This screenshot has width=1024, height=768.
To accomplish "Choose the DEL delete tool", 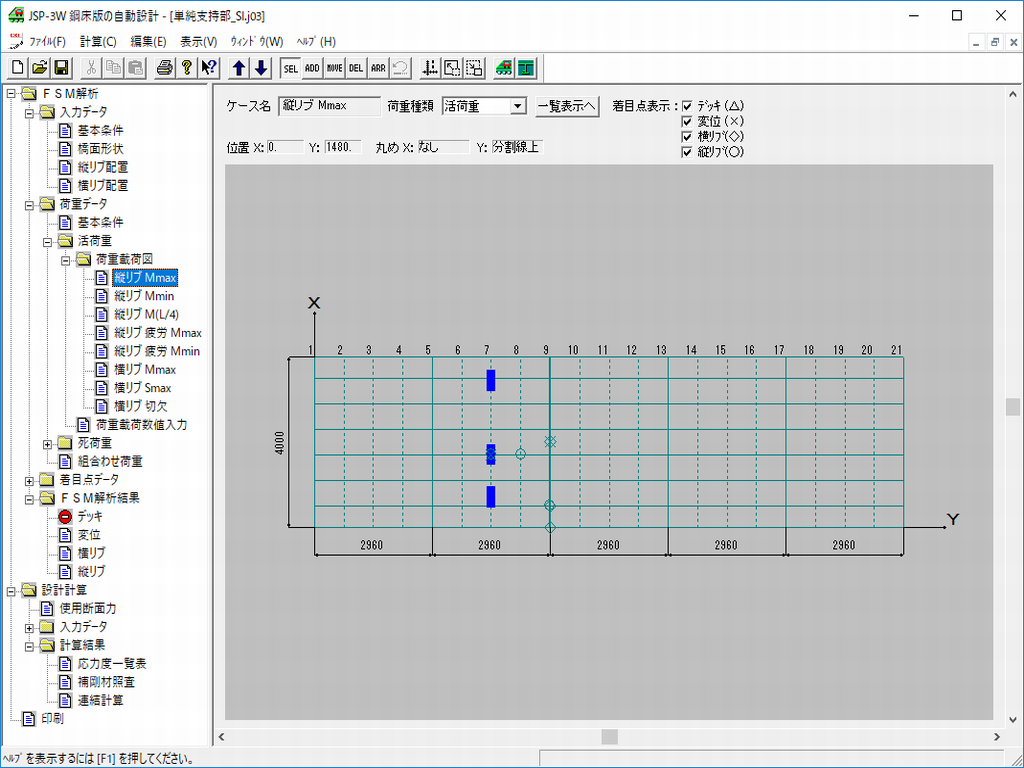I will tap(356, 68).
